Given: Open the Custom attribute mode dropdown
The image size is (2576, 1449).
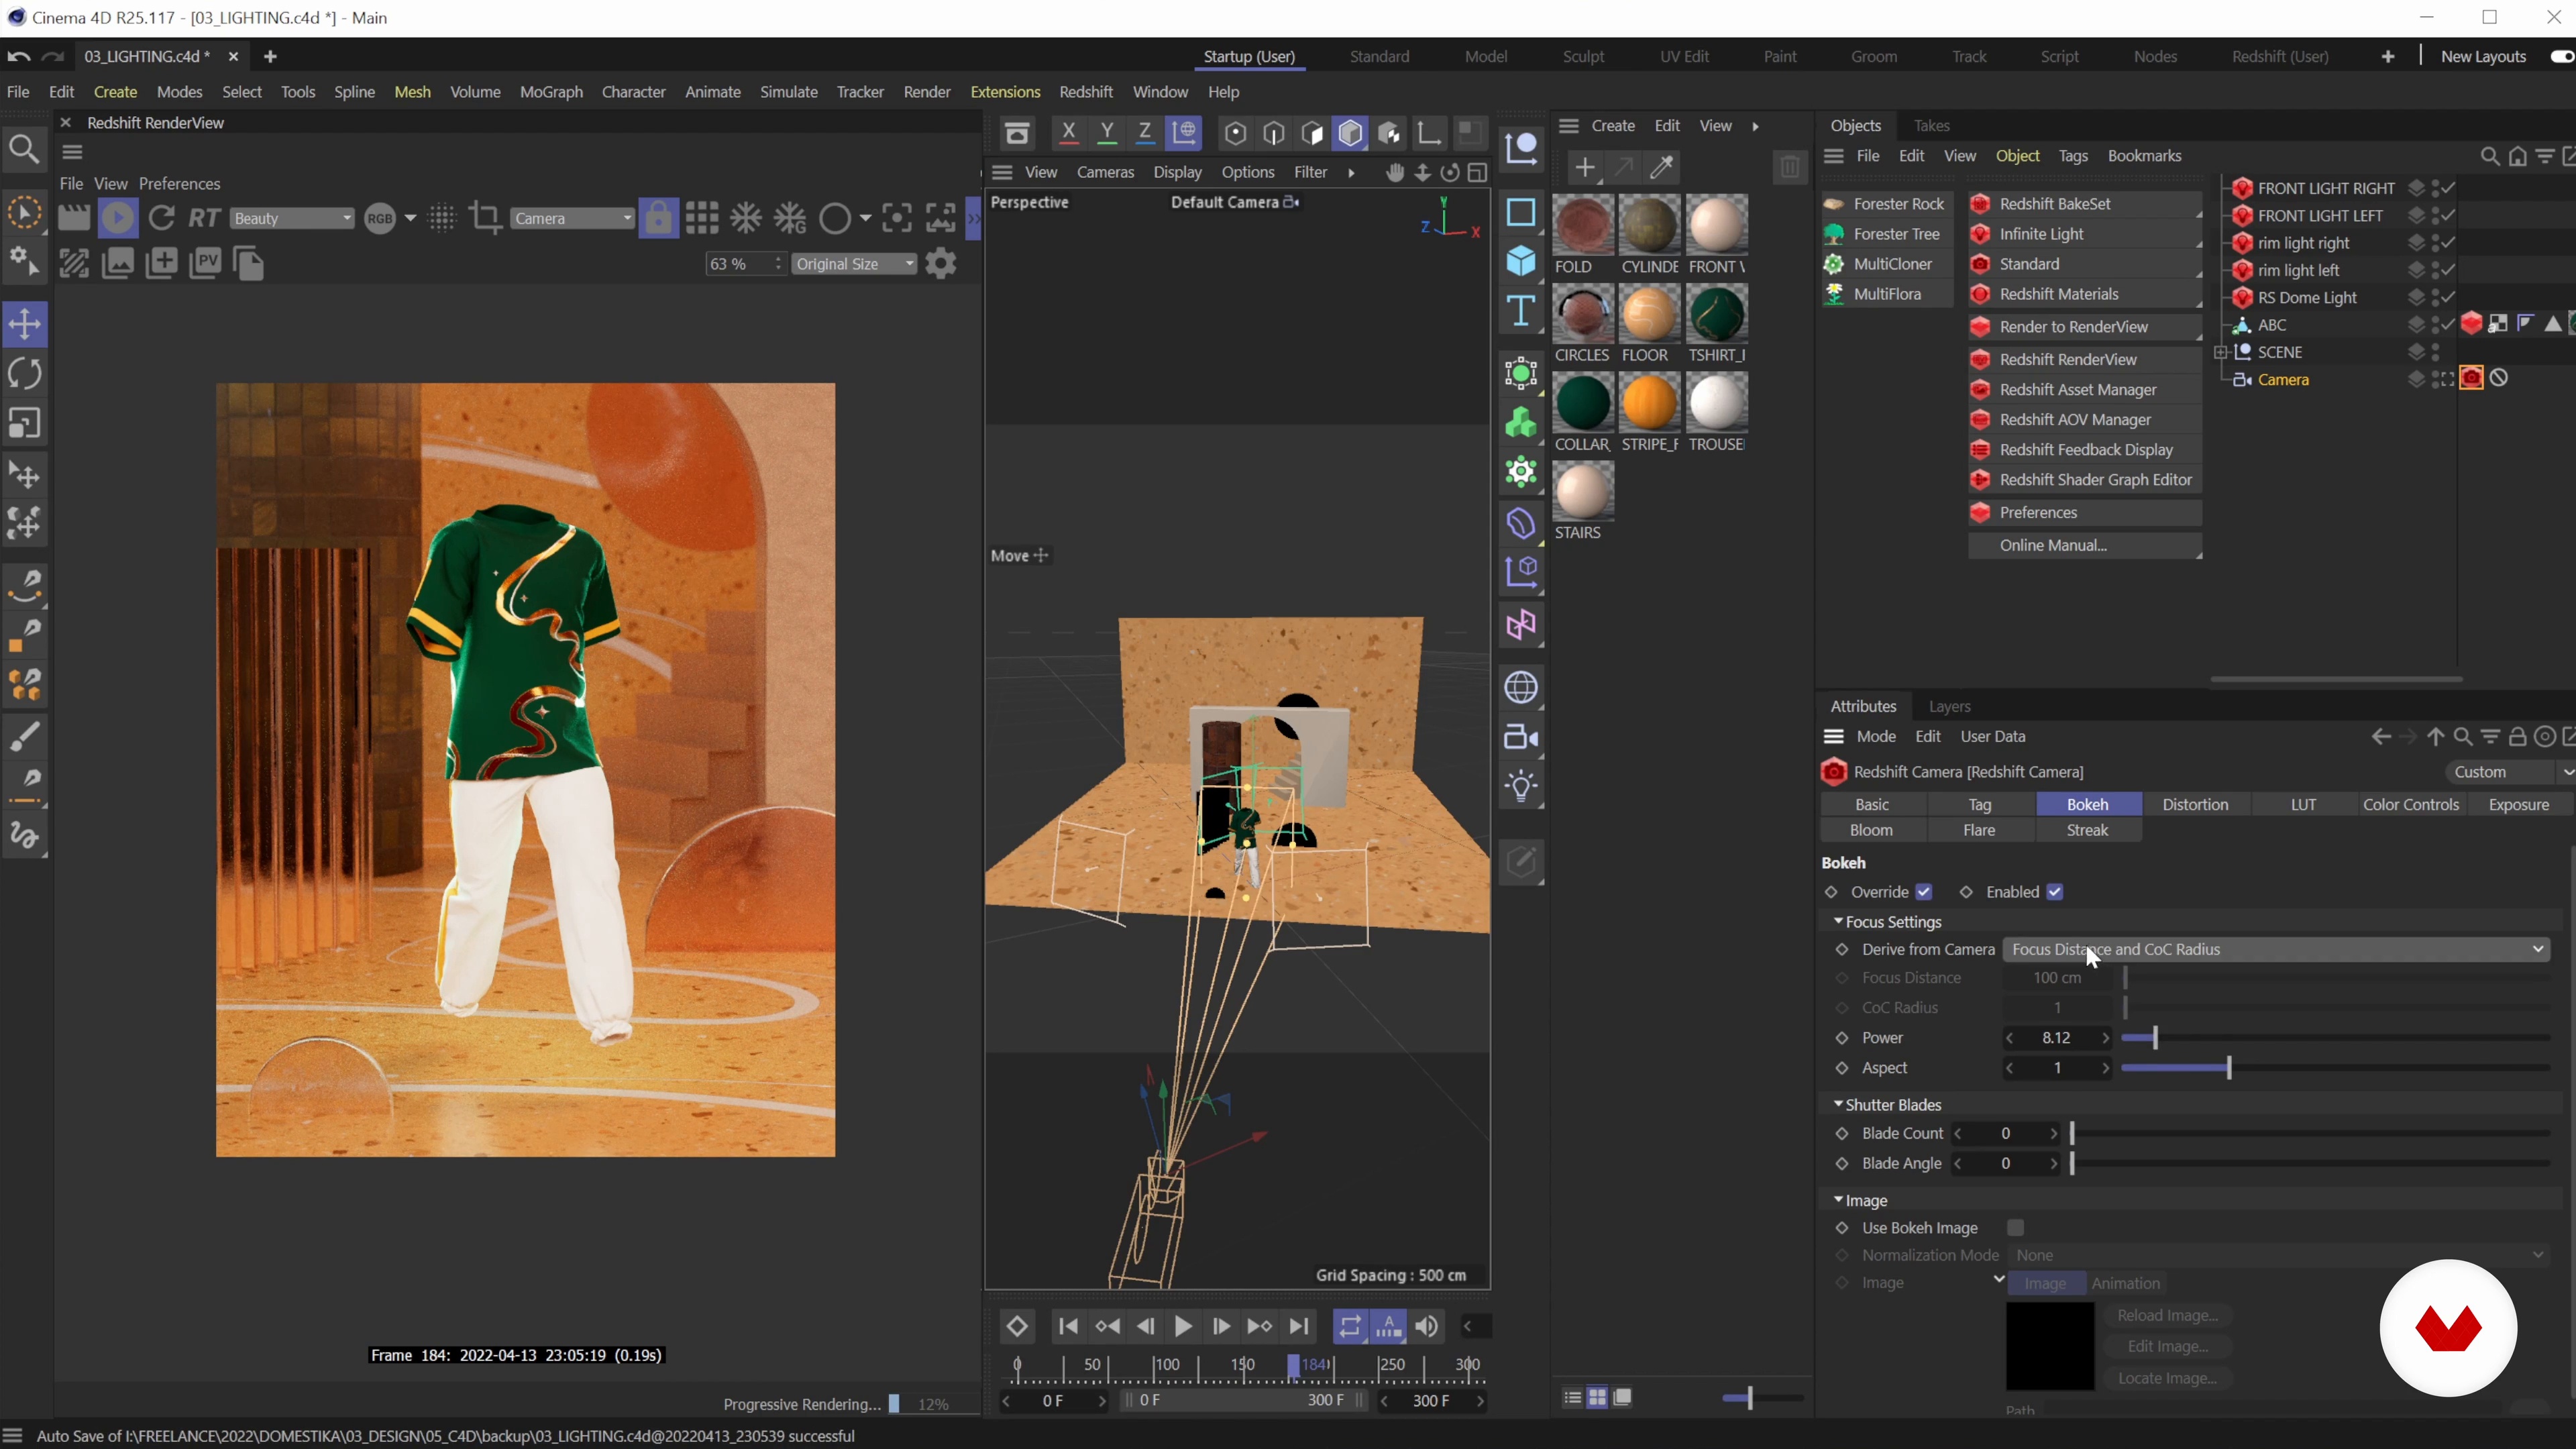Looking at the screenshot, I should click(2509, 772).
